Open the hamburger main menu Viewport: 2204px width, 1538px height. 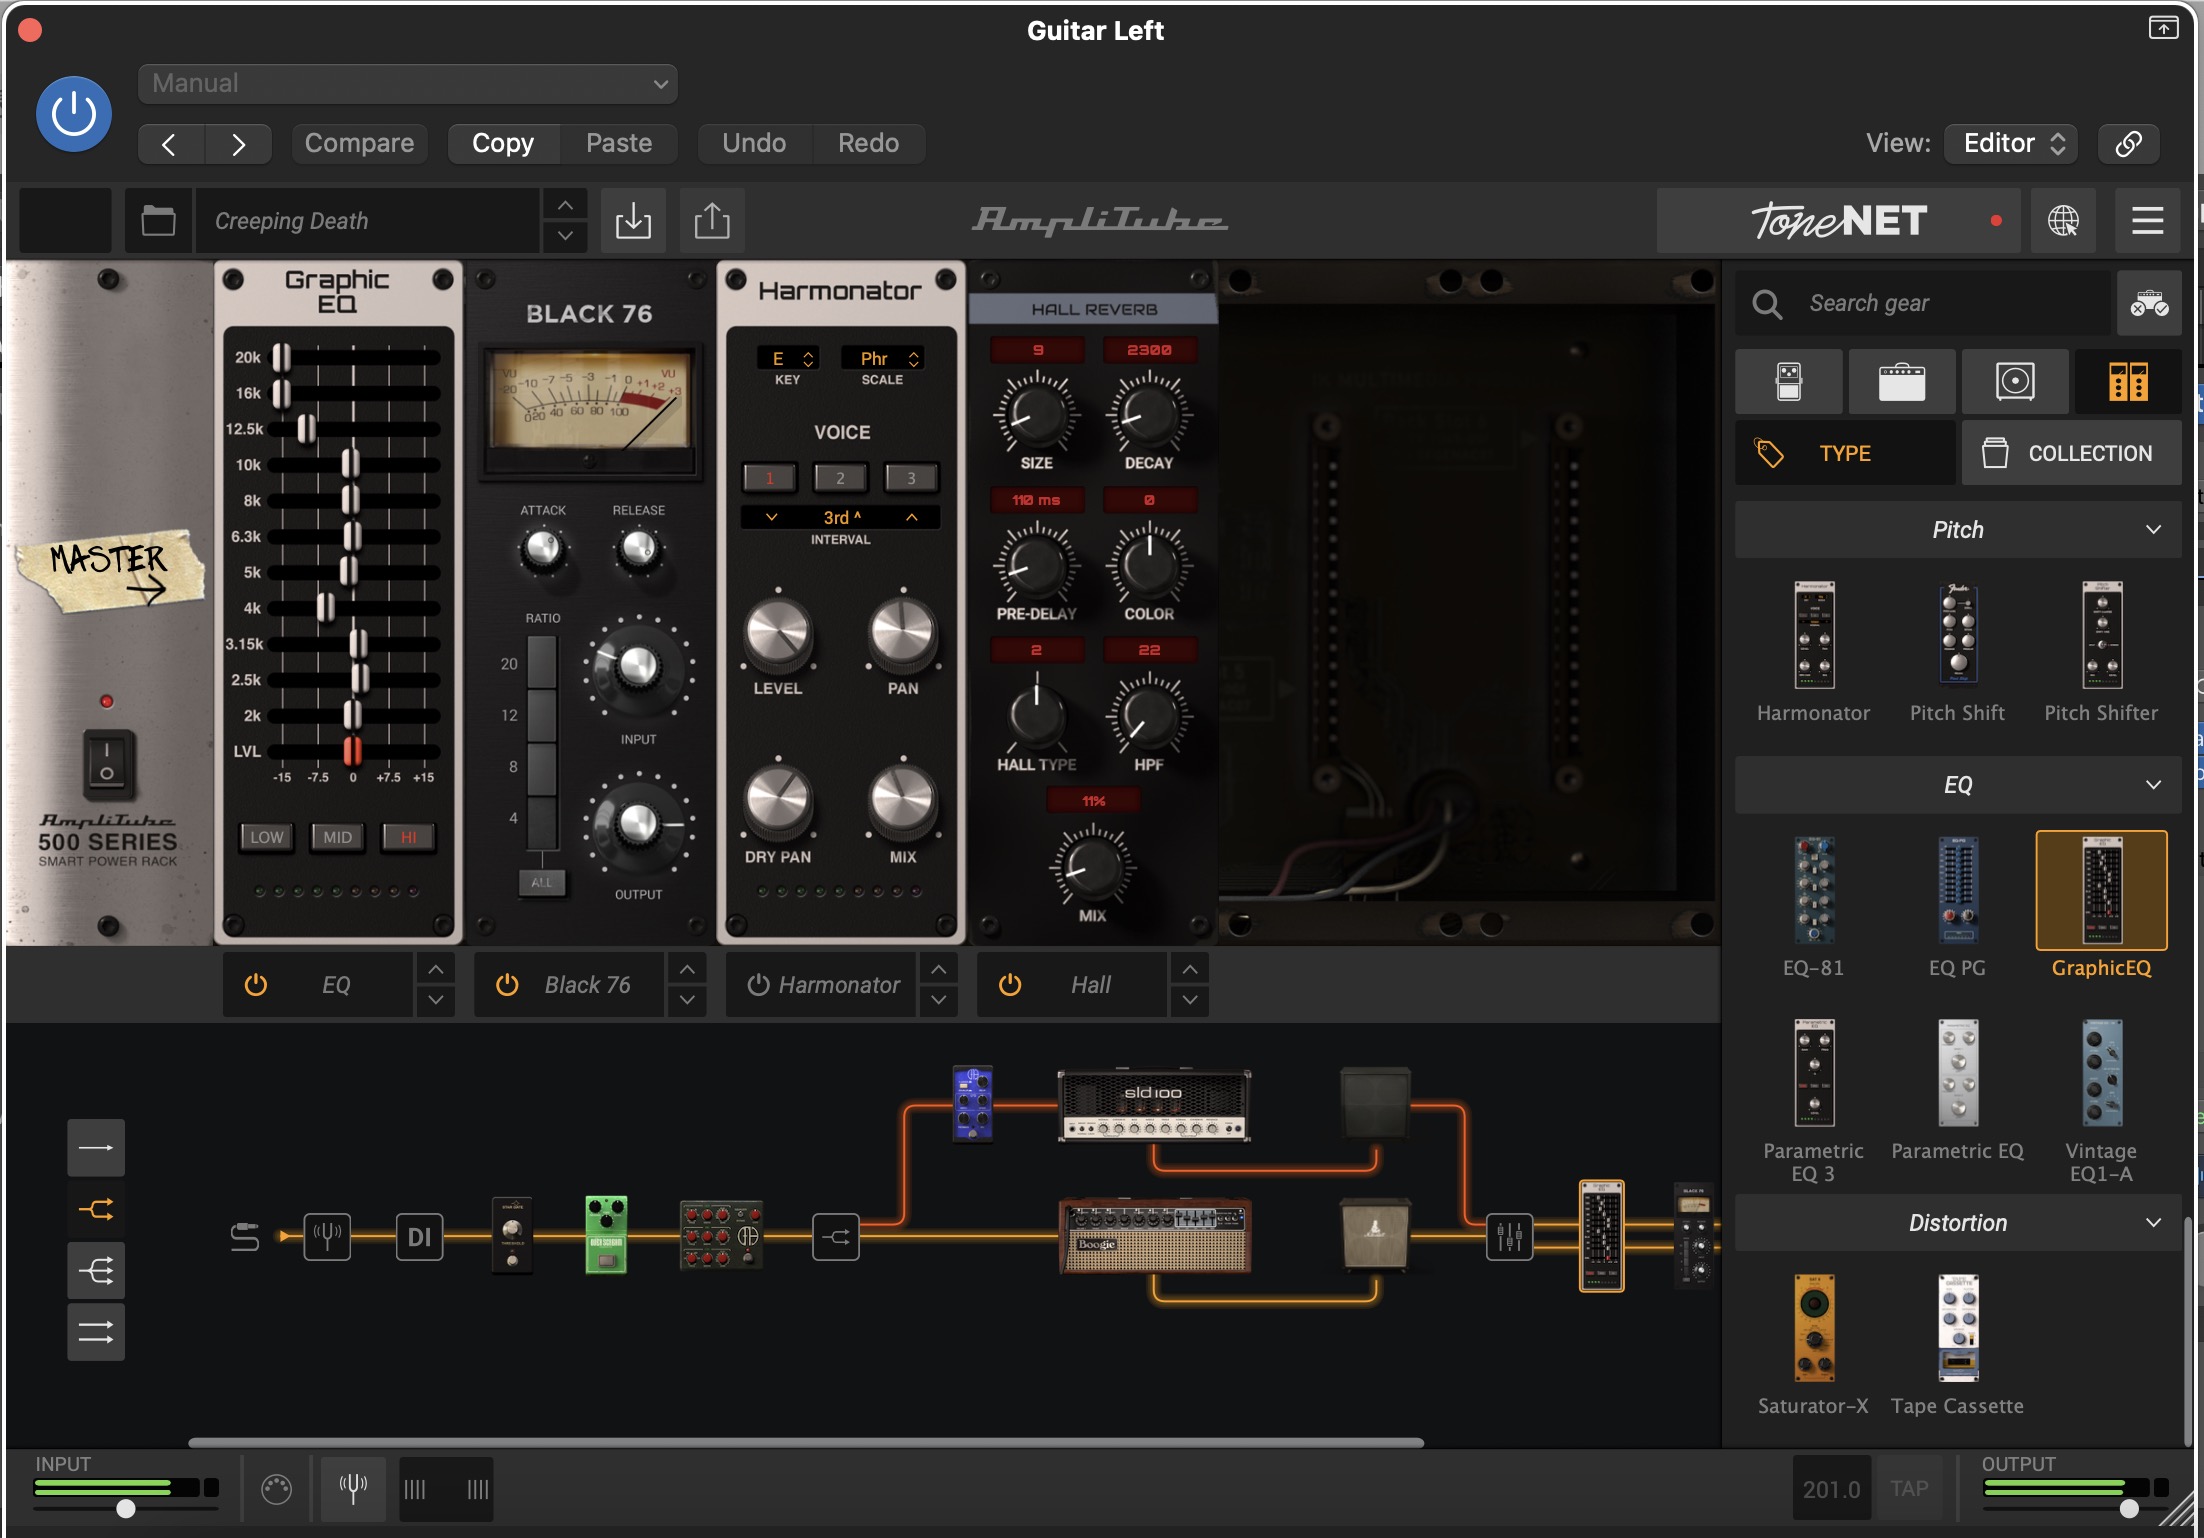point(2147,221)
